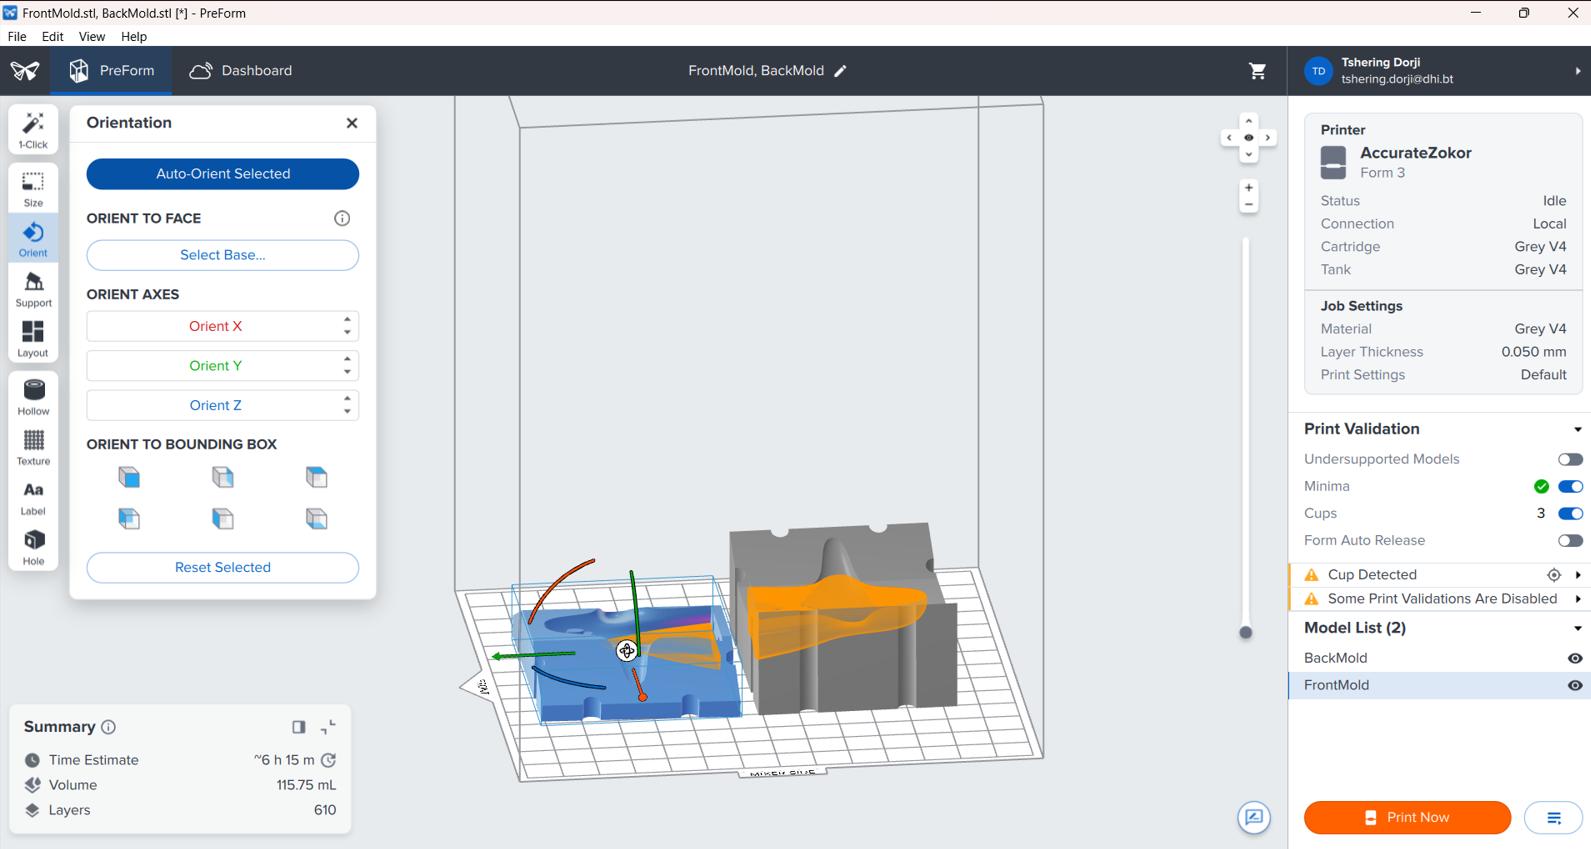Switch to the PreForm tab
The image size is (1591, 849).
tap(111, 71)
